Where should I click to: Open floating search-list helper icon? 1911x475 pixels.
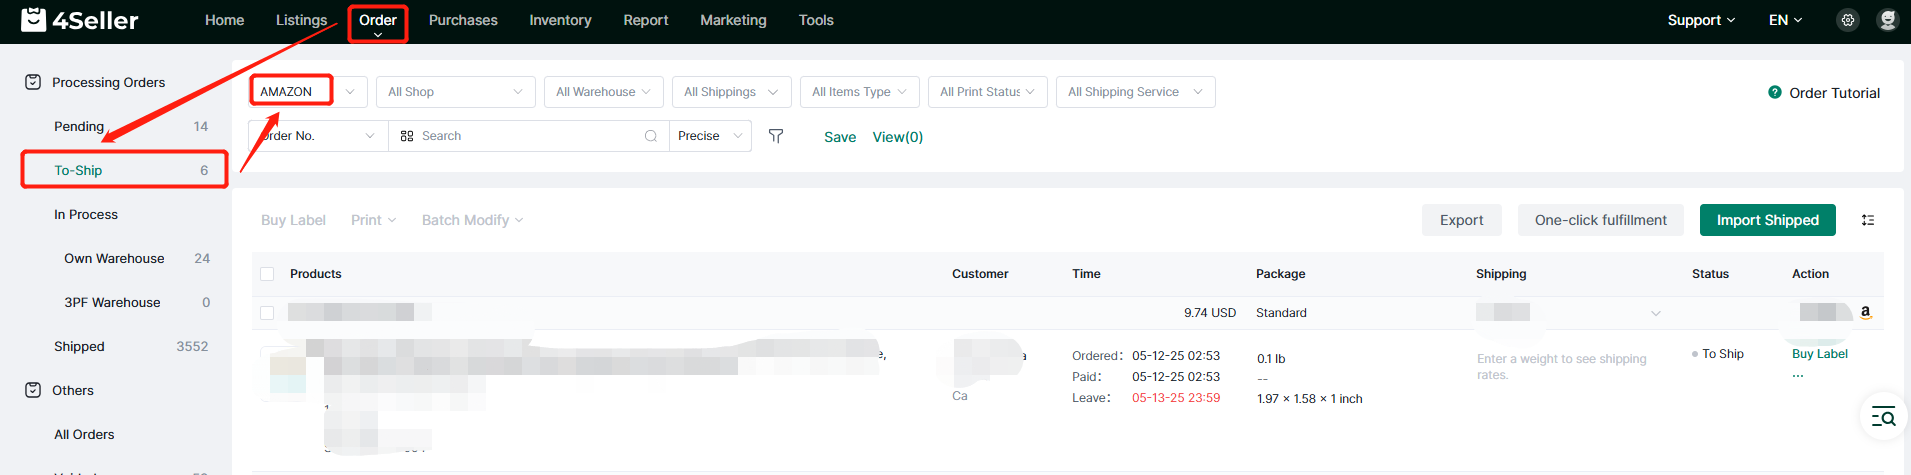pyautogui.click(x=1884, y=417)
